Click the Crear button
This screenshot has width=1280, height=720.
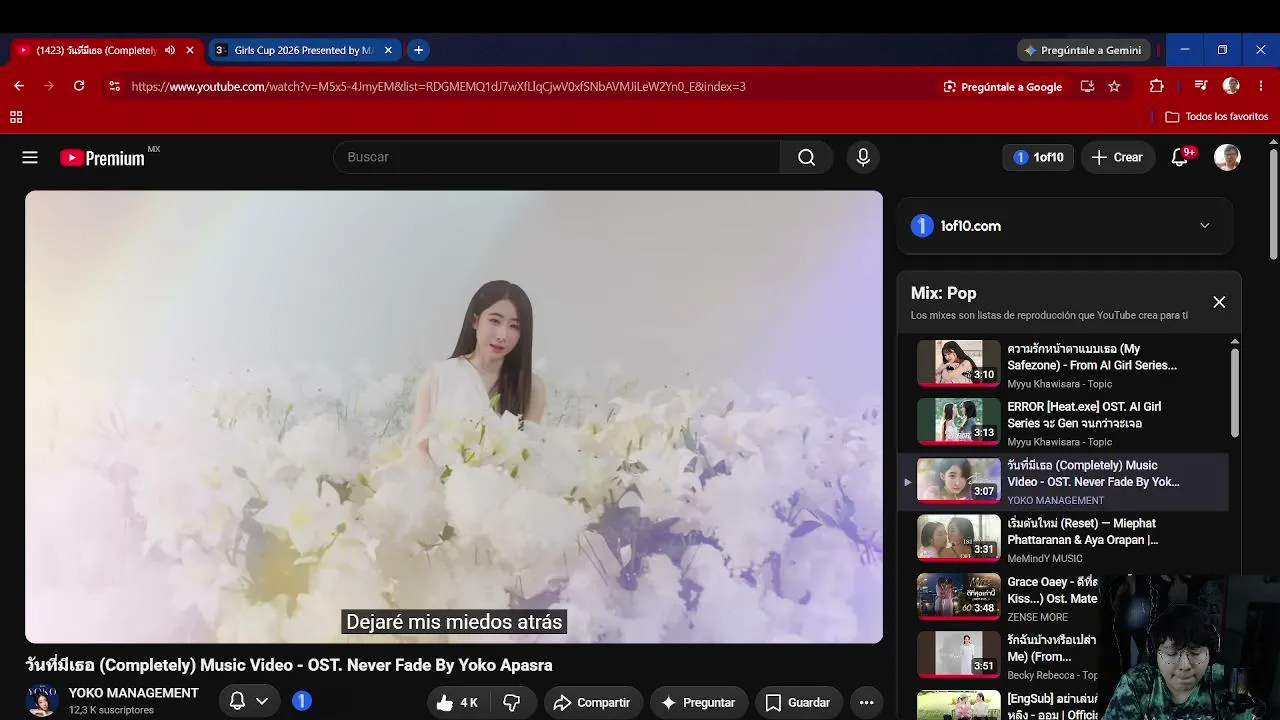[1117, 157]
